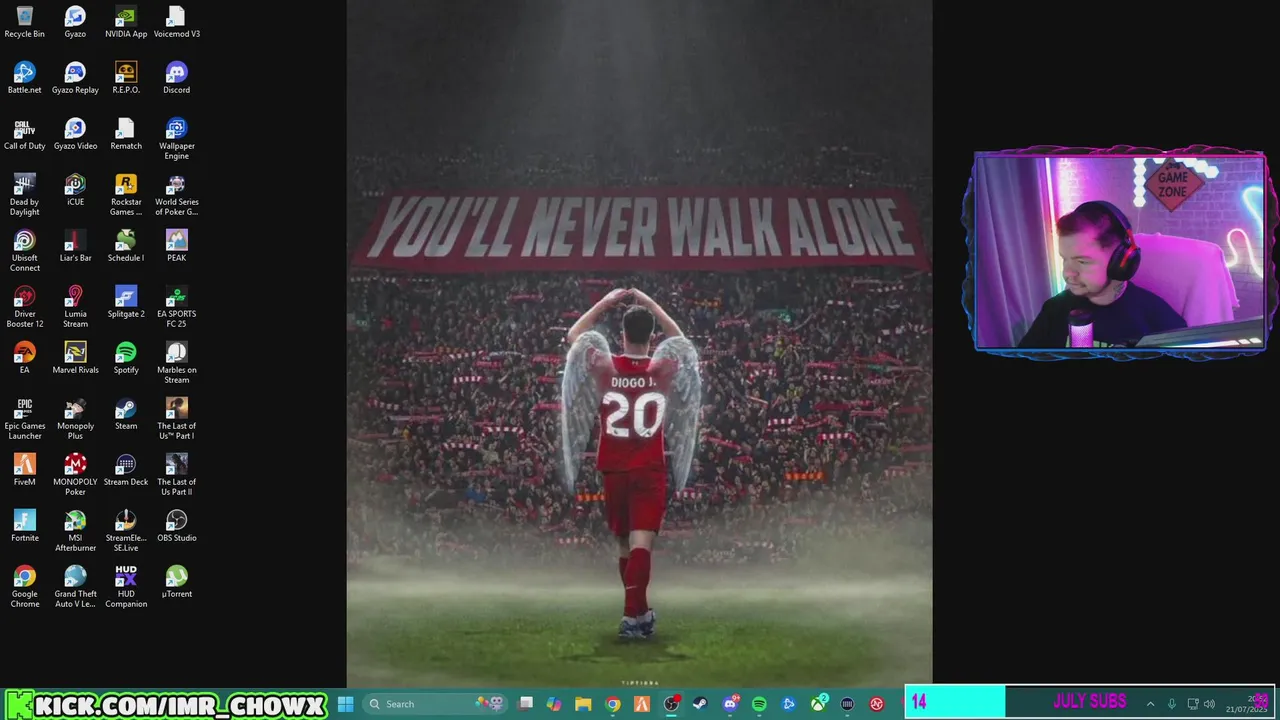Open Spotify from the taskbar
Viewport: 1280px width, 720px height.
pos(759,704)
